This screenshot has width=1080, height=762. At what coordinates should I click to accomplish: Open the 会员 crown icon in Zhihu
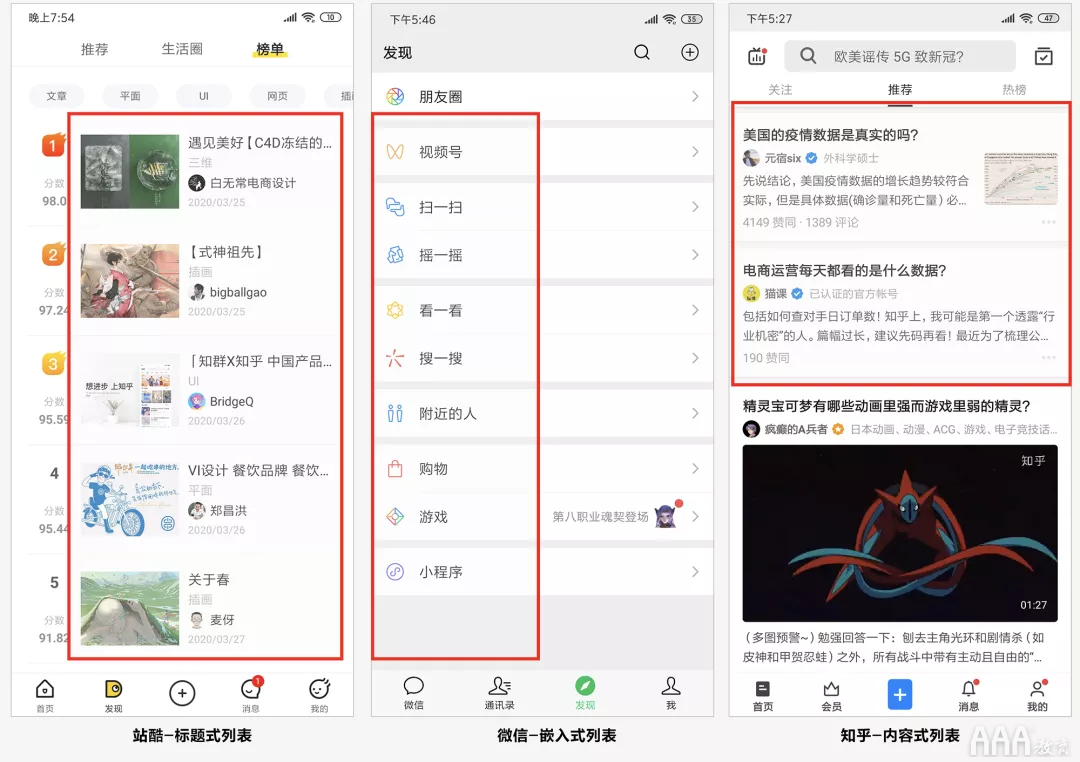click(831, 688)
